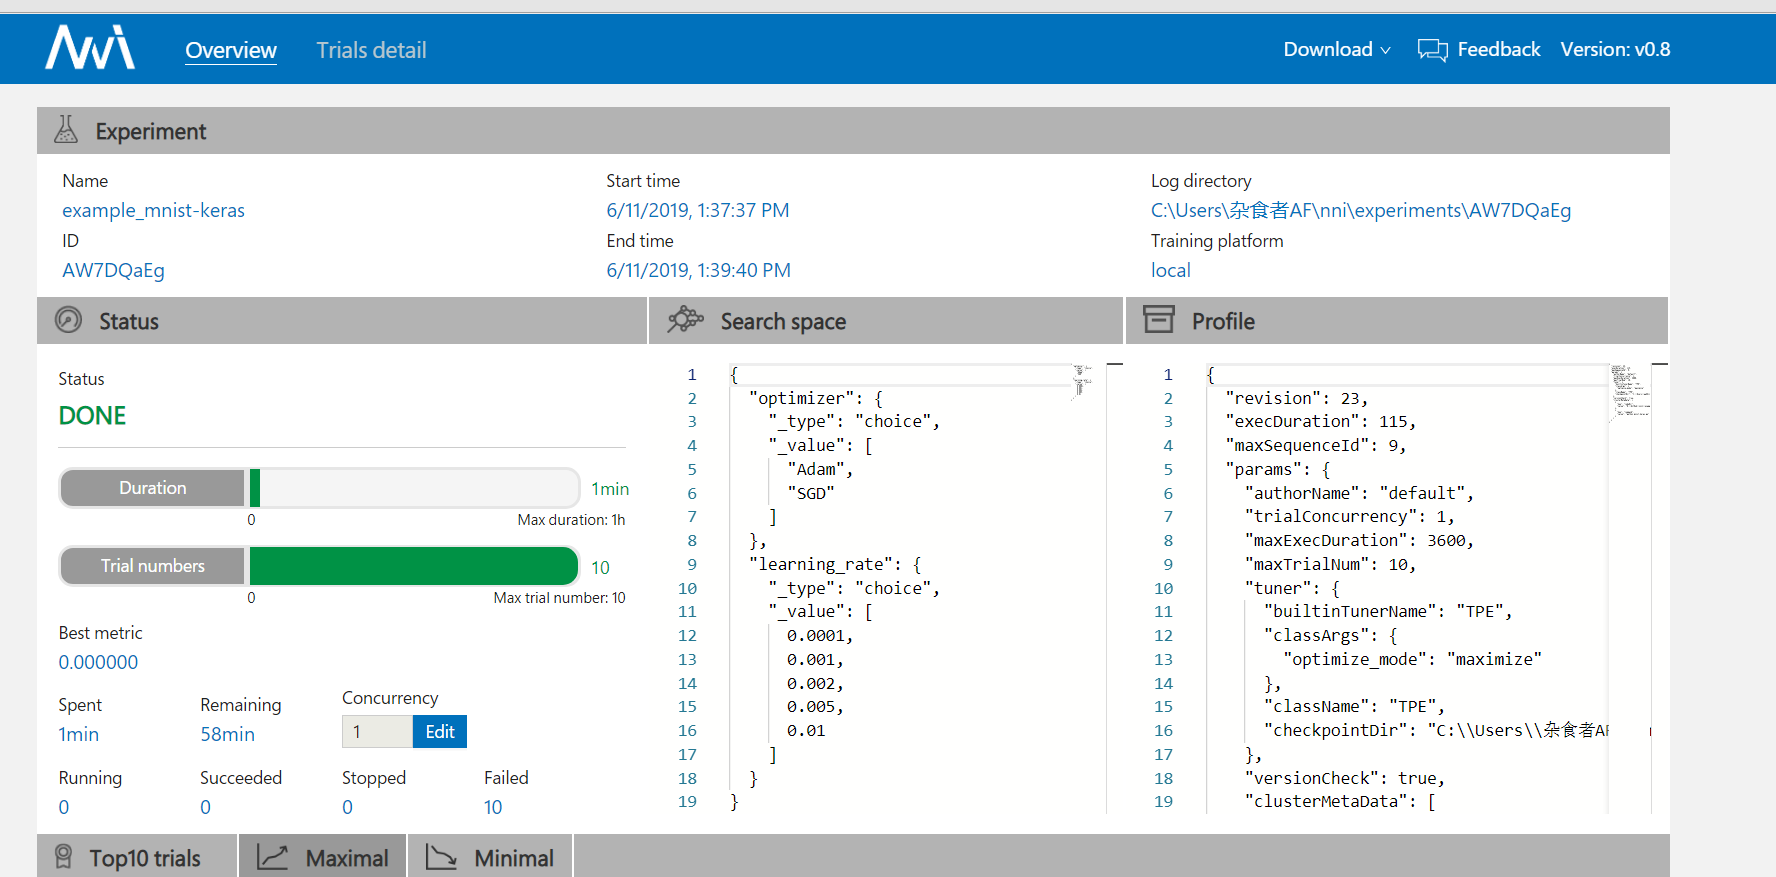The image size is (1776, 877).
Task: Click the "optimize_mode" line in Profile
Action: 1412,659
